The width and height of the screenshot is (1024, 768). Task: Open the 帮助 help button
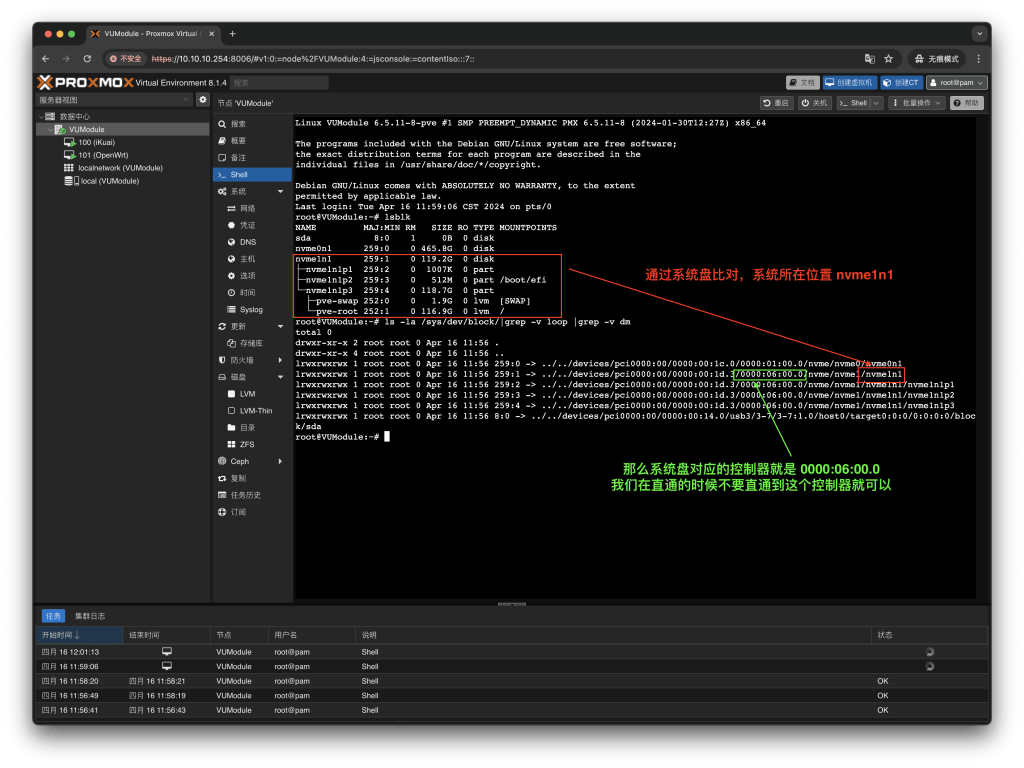pos(967,103)
